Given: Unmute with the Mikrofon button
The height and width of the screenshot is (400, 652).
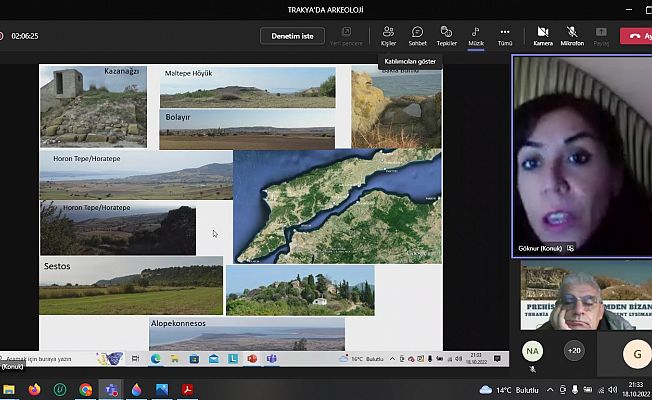Looking at the screenshot, I should 572,36.
